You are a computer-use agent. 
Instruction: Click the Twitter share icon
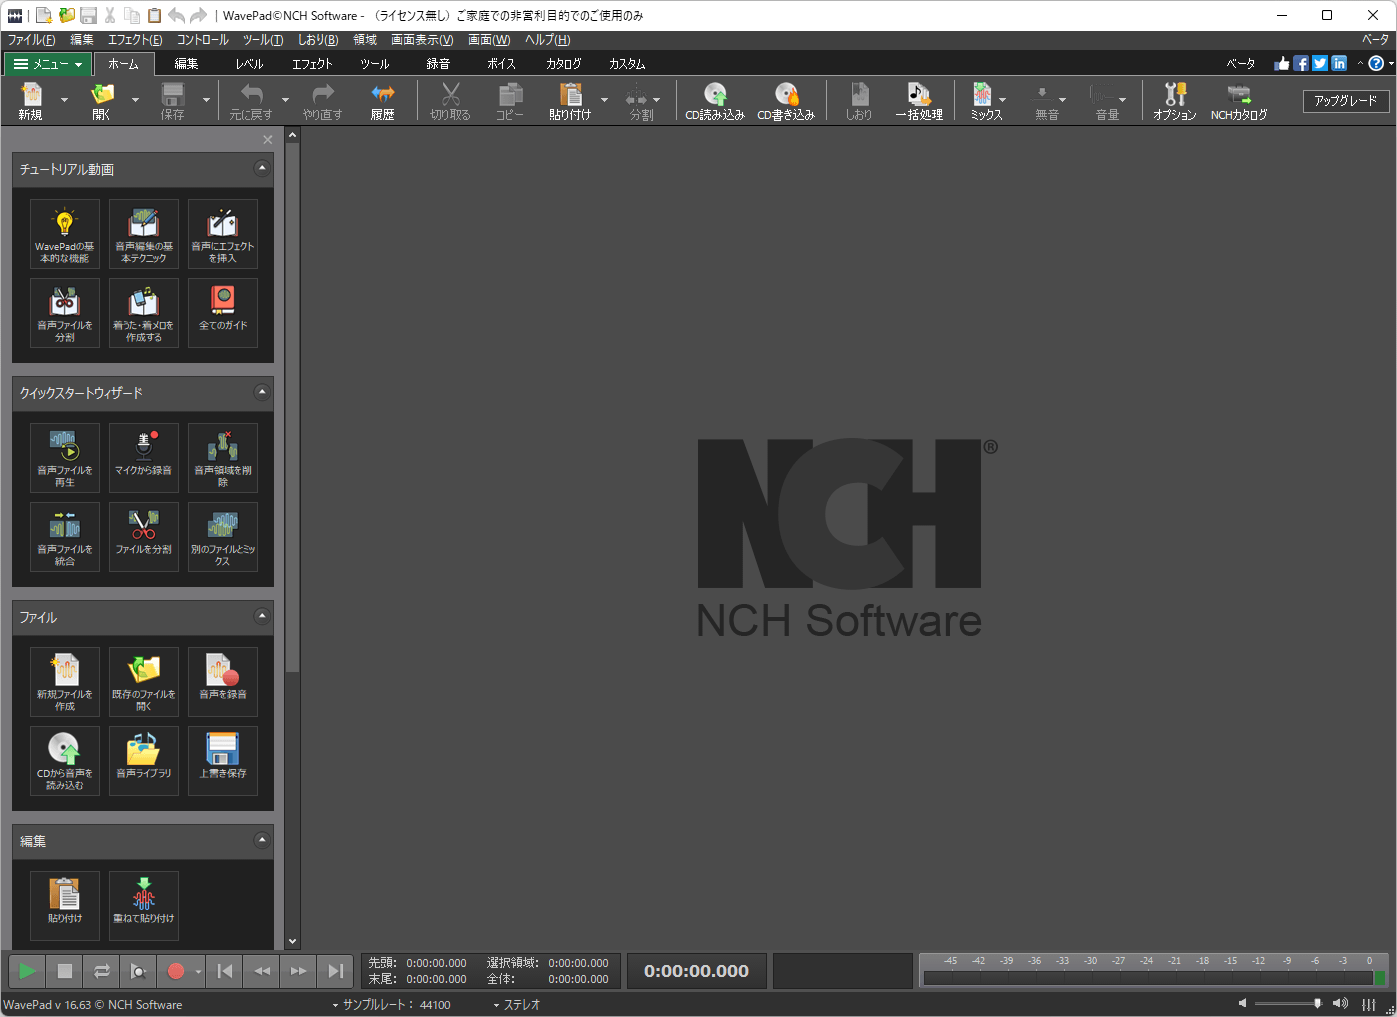click(x=1320, y=63)
